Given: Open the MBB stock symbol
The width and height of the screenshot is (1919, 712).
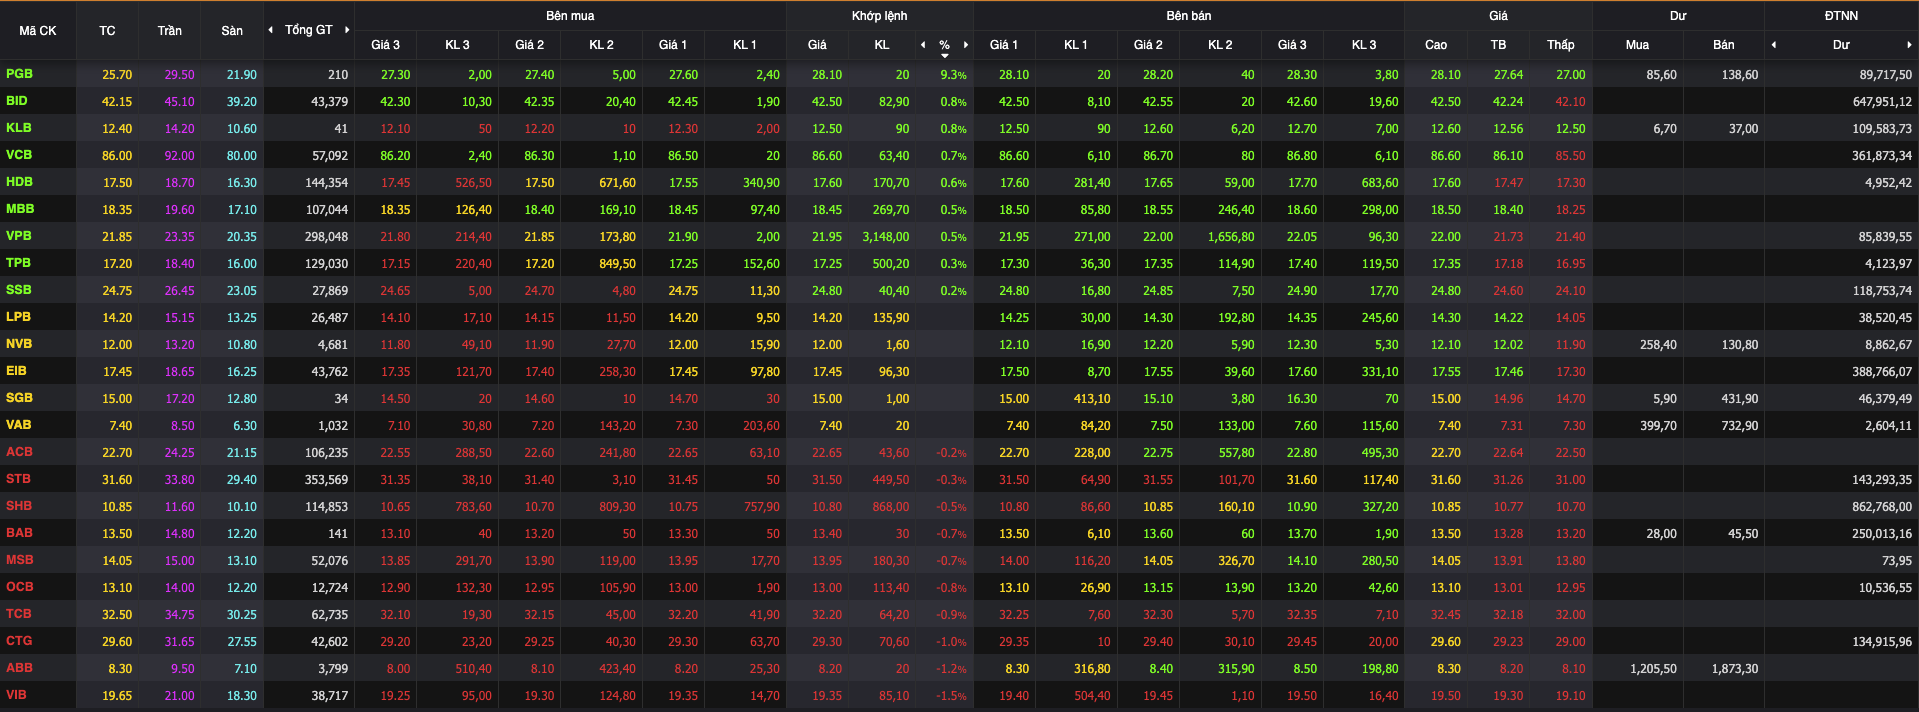Looking at the screenshot, I should tap(20, 209).
